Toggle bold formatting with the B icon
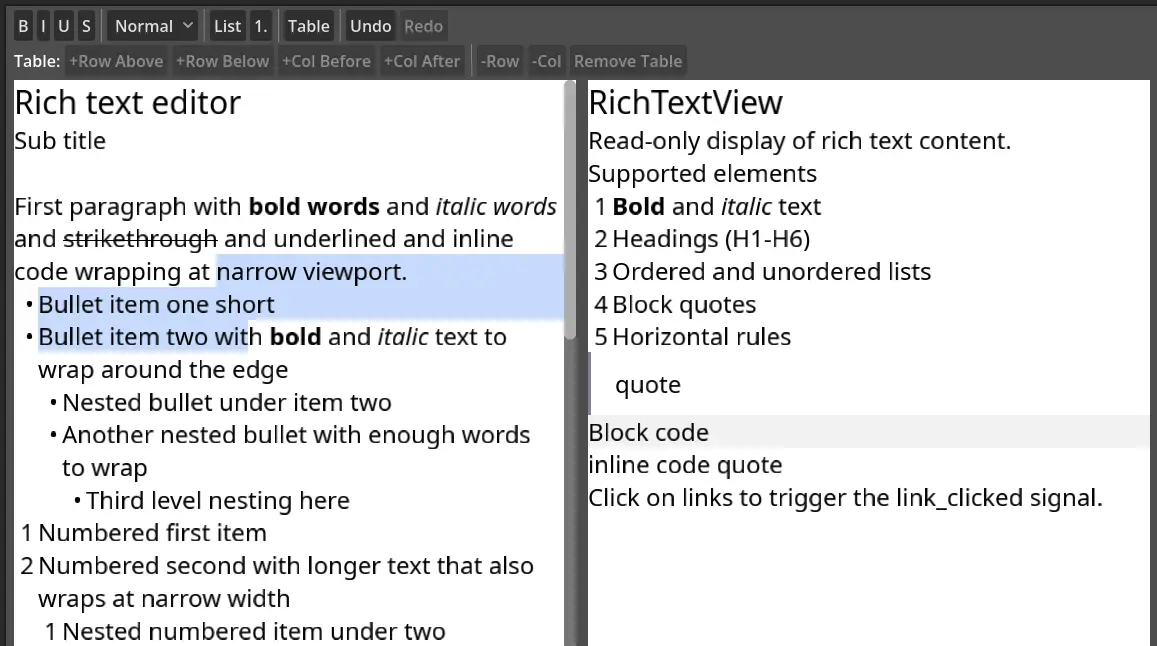1157x646 pixels. point(22,25)
